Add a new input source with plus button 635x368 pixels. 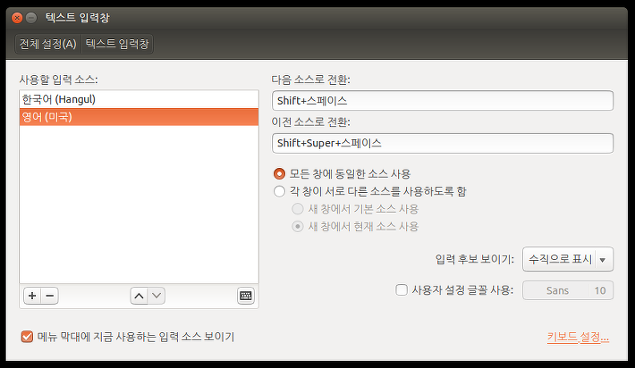[x=32, y=296]
